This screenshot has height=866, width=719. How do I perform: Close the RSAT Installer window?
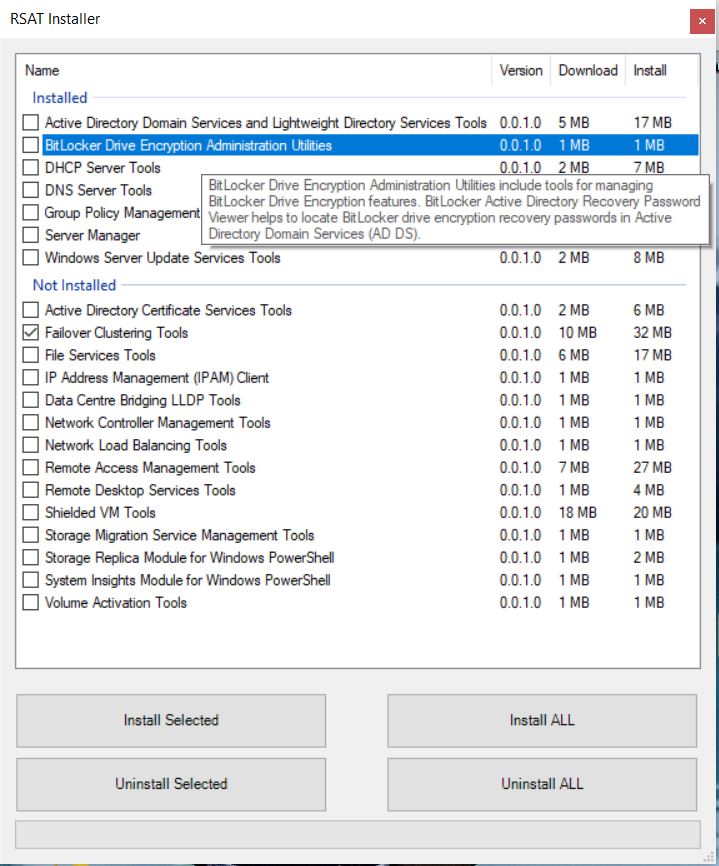point(702,21)
